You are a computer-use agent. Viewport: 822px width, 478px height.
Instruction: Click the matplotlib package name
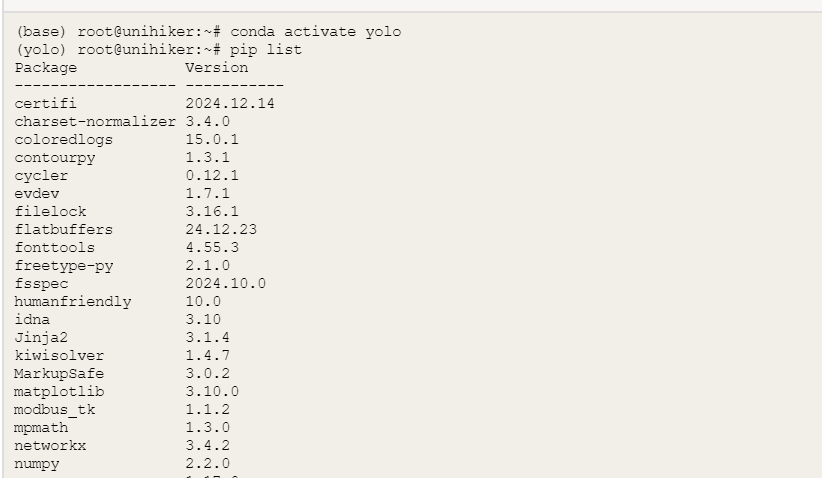(59, 391)
